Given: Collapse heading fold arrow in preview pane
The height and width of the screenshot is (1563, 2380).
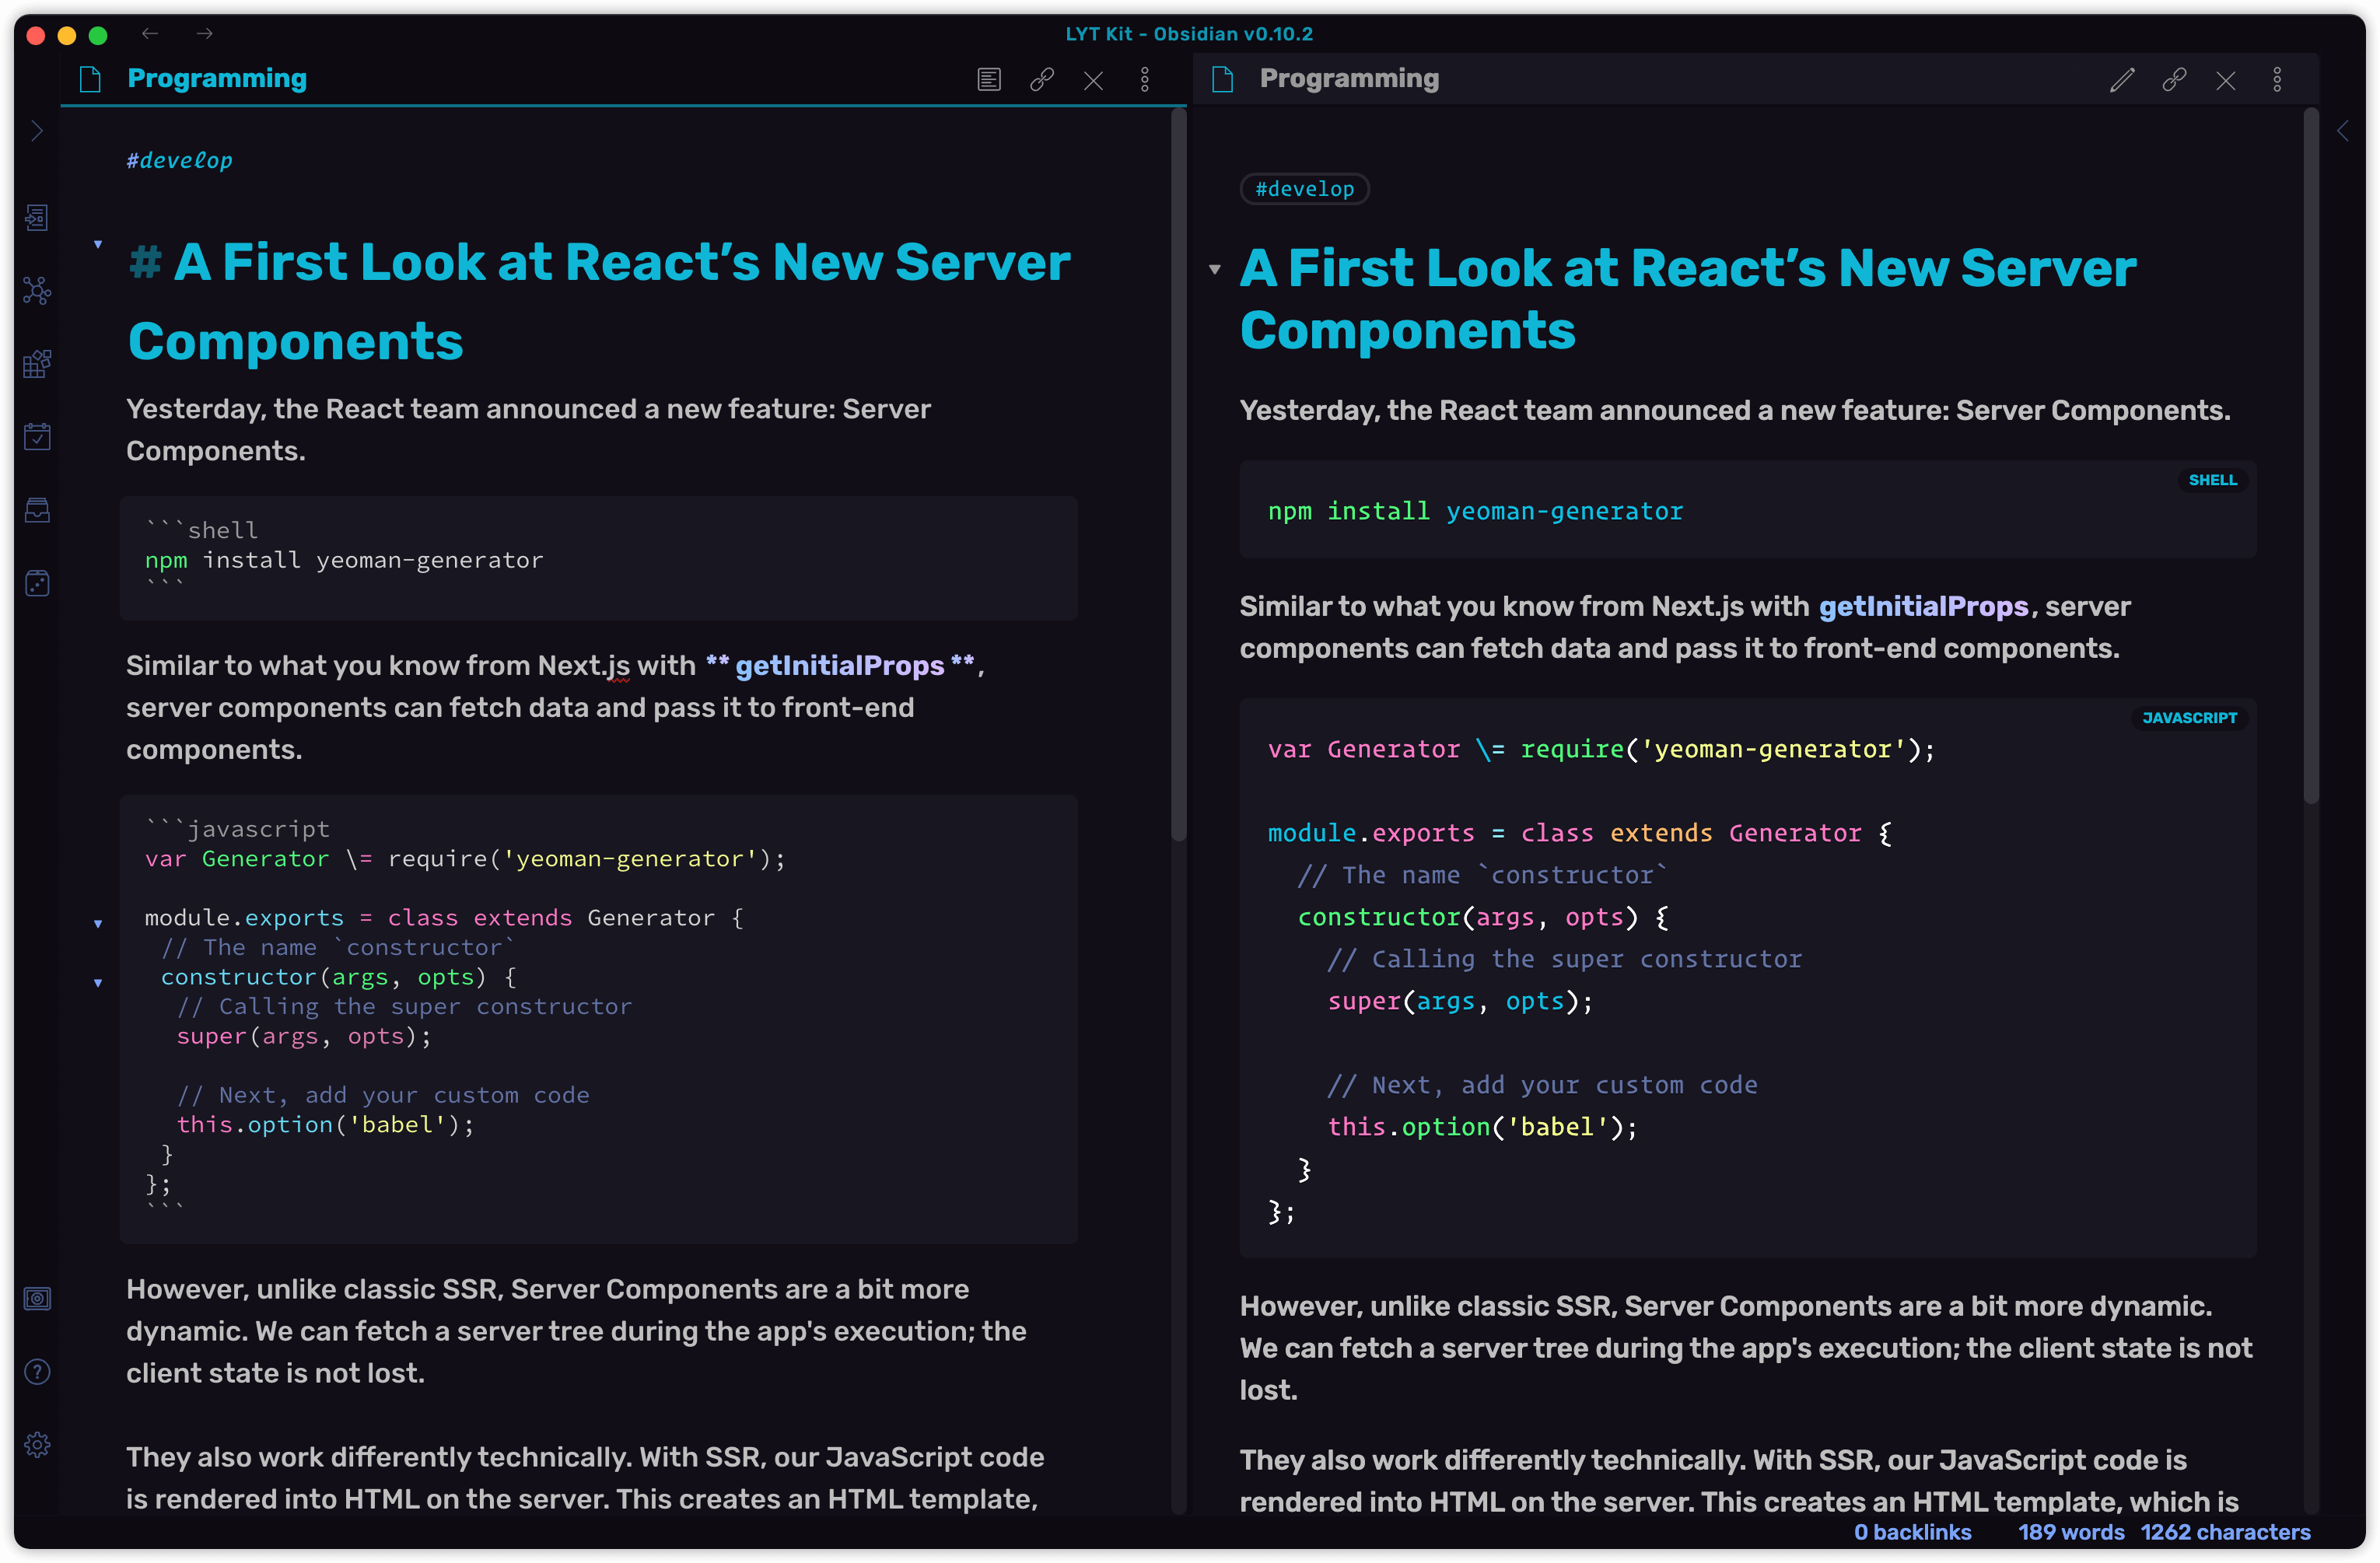Looking at the screenshot, I should tap(1215, 269).
